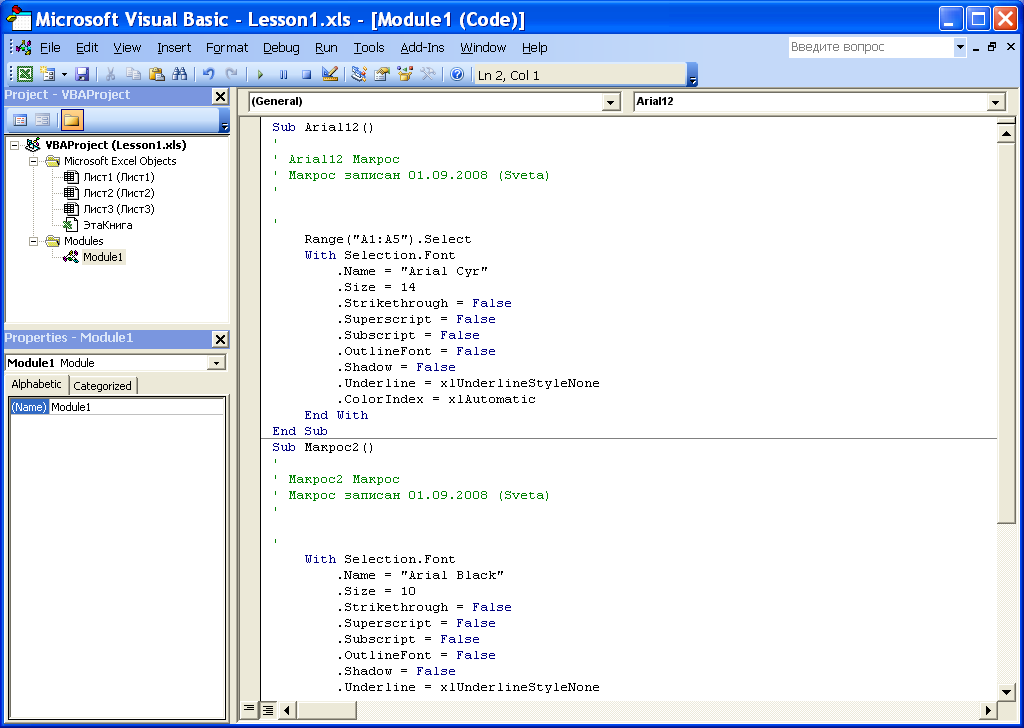1024x728 pixels.
Task: Select ЭтаКнига in the project tree
Action: pos(98,225)
